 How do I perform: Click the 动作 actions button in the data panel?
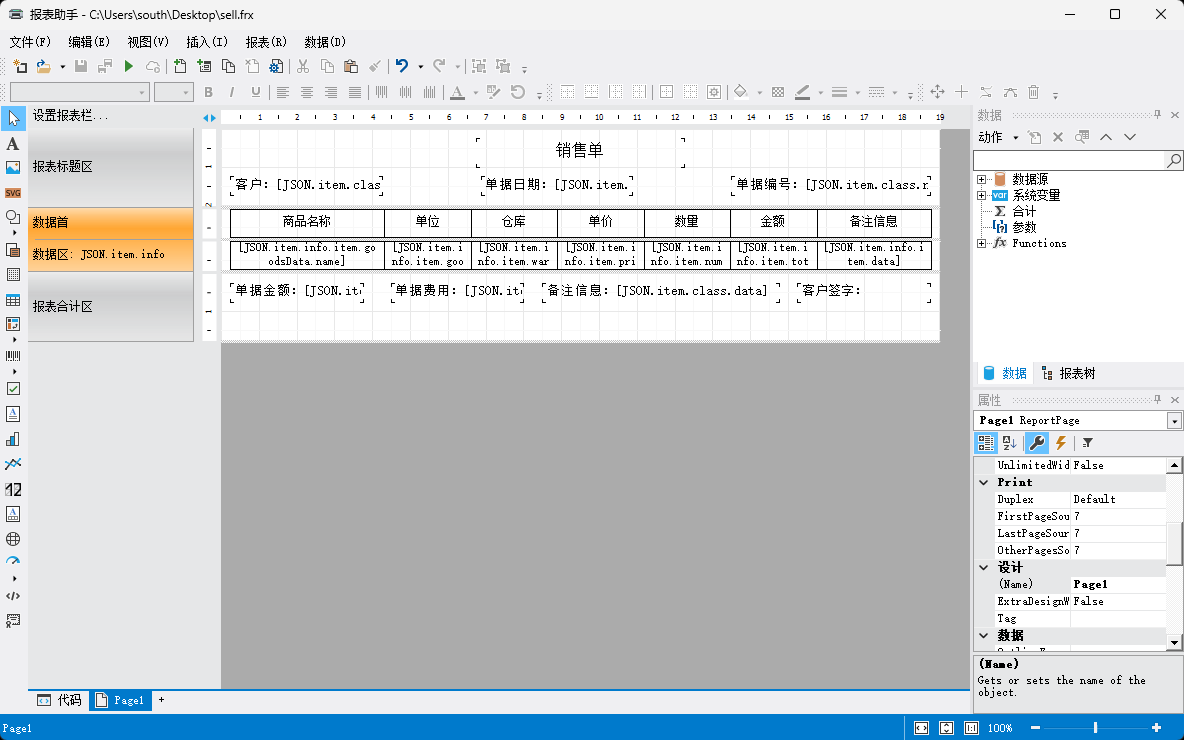pos(997,137)
